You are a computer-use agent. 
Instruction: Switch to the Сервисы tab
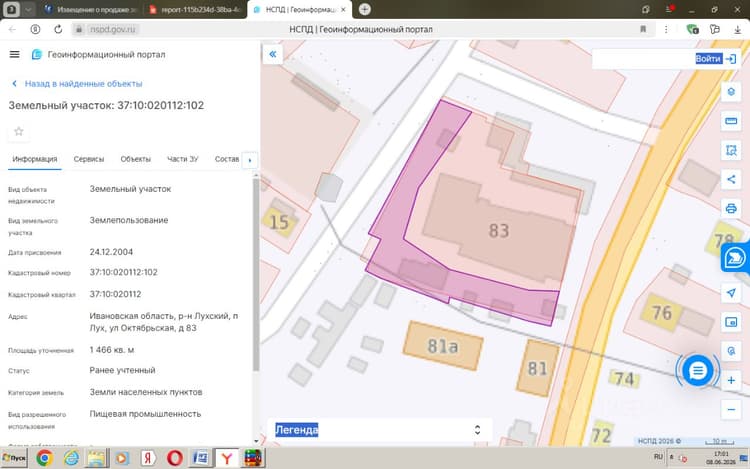tap(88, 159)
